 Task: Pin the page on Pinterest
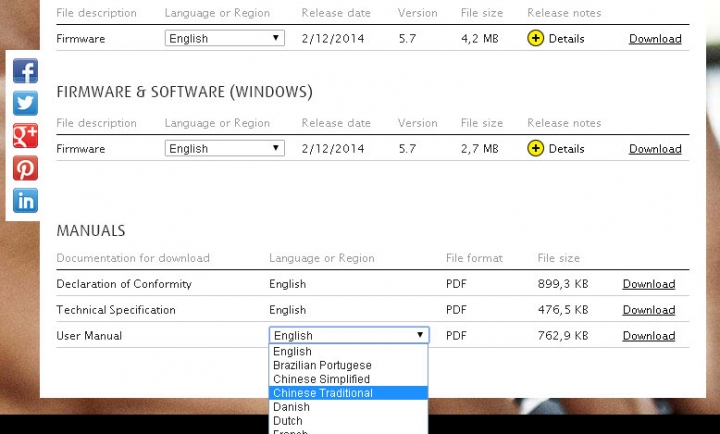pos(25,168)
